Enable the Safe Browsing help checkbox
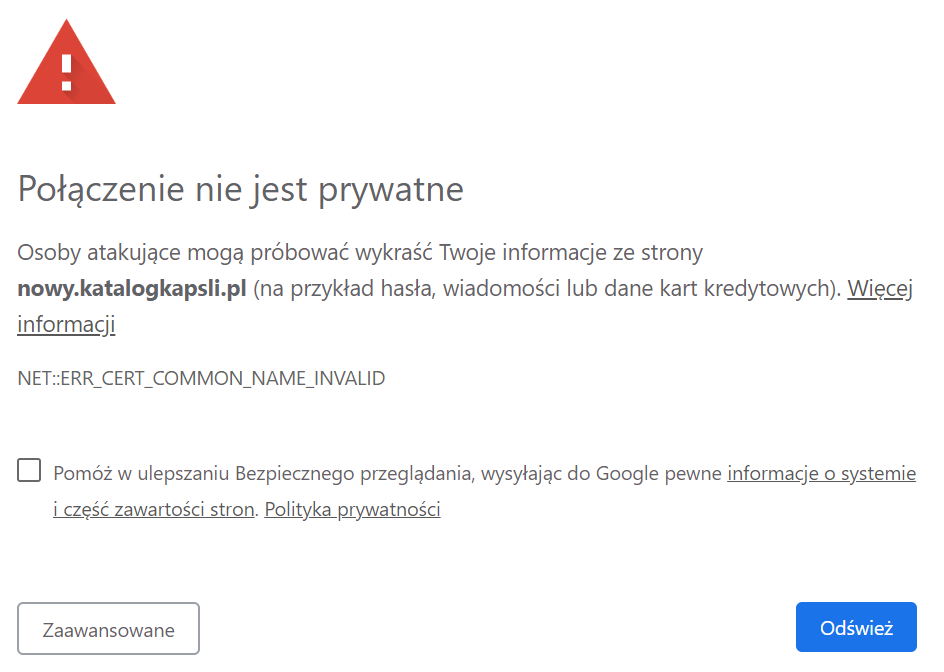Screen dimensions: 944x672 tap(29, 471)
